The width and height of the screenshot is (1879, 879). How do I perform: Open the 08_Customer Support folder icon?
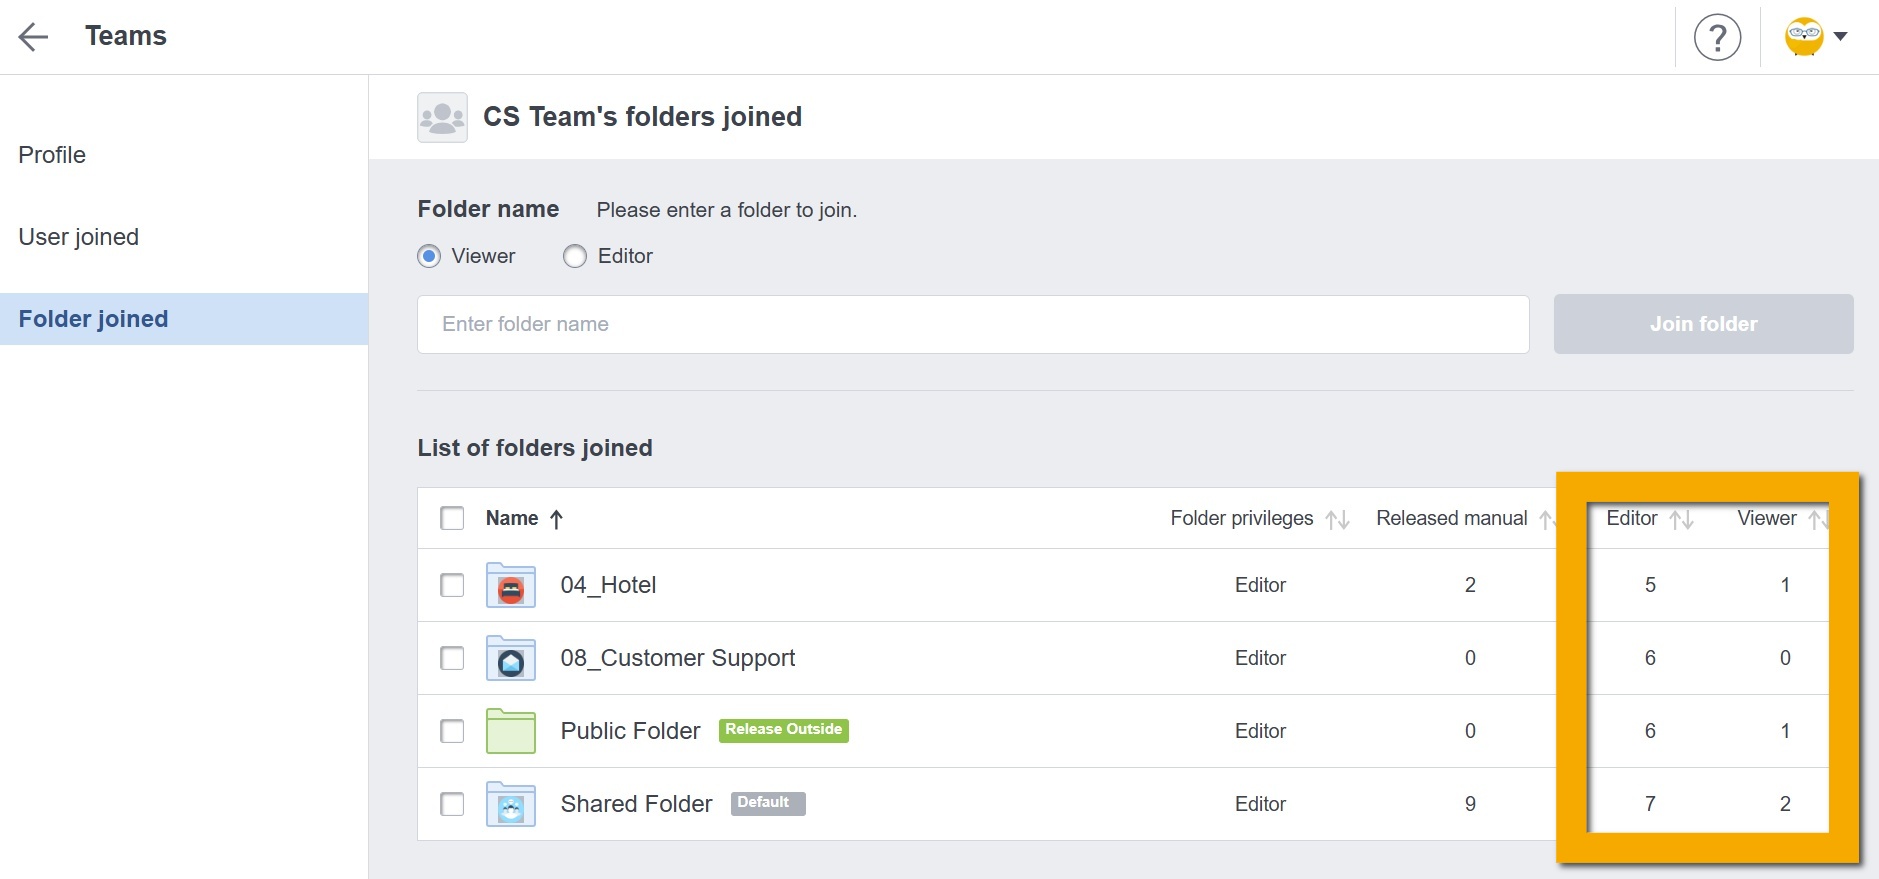[510, 659]
